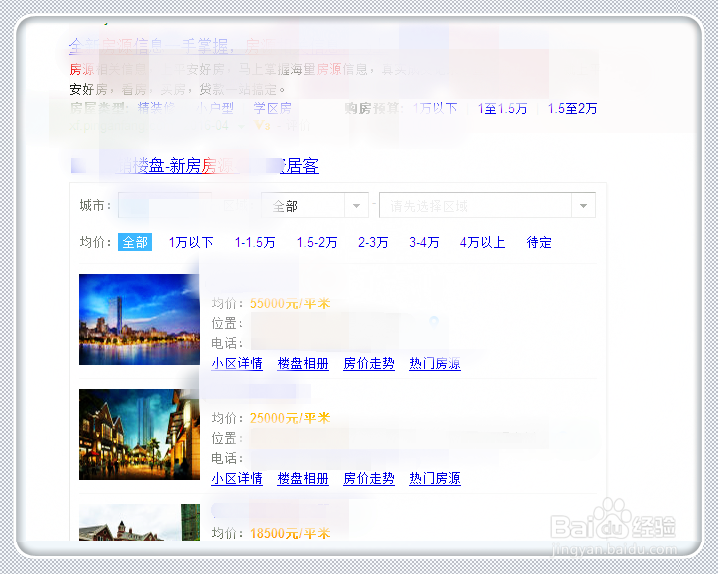Select the 全部 price filter tab

tap(135, 242)
